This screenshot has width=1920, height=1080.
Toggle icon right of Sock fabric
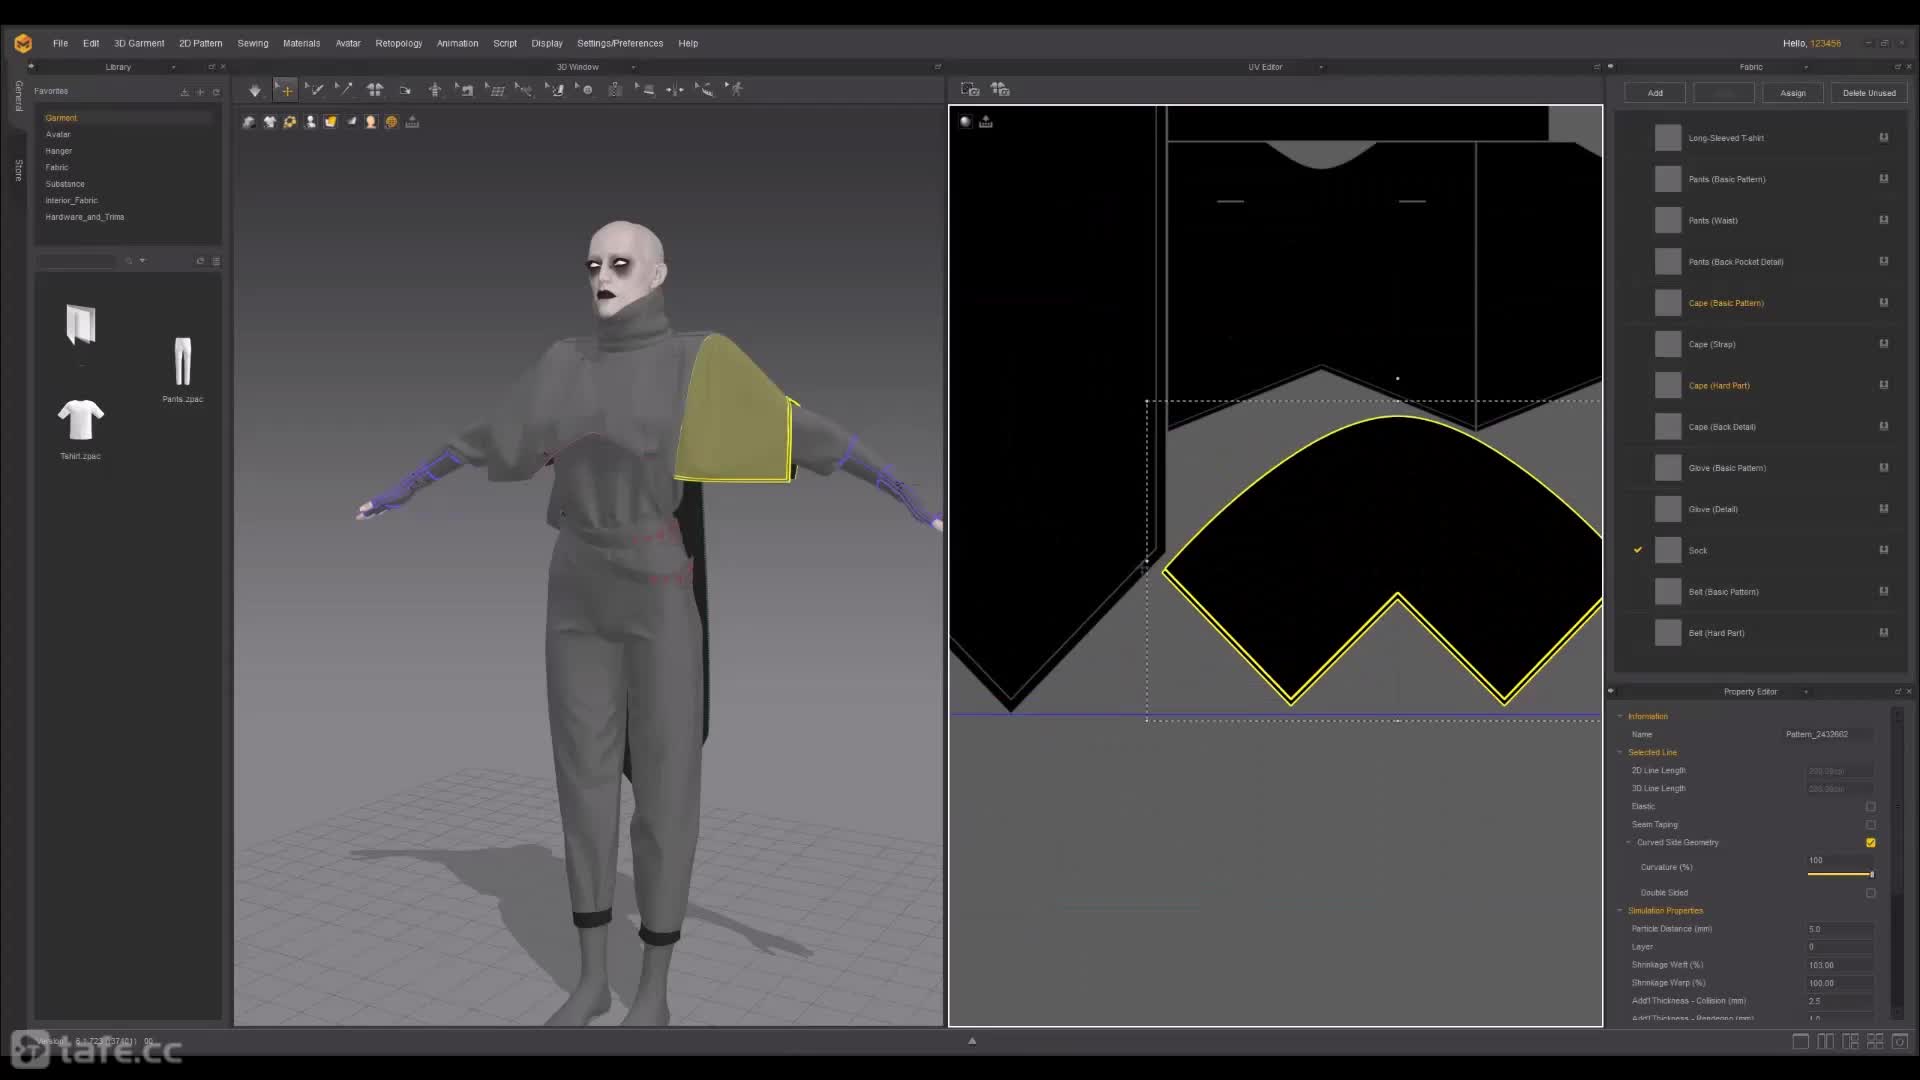coord(1884,550)
